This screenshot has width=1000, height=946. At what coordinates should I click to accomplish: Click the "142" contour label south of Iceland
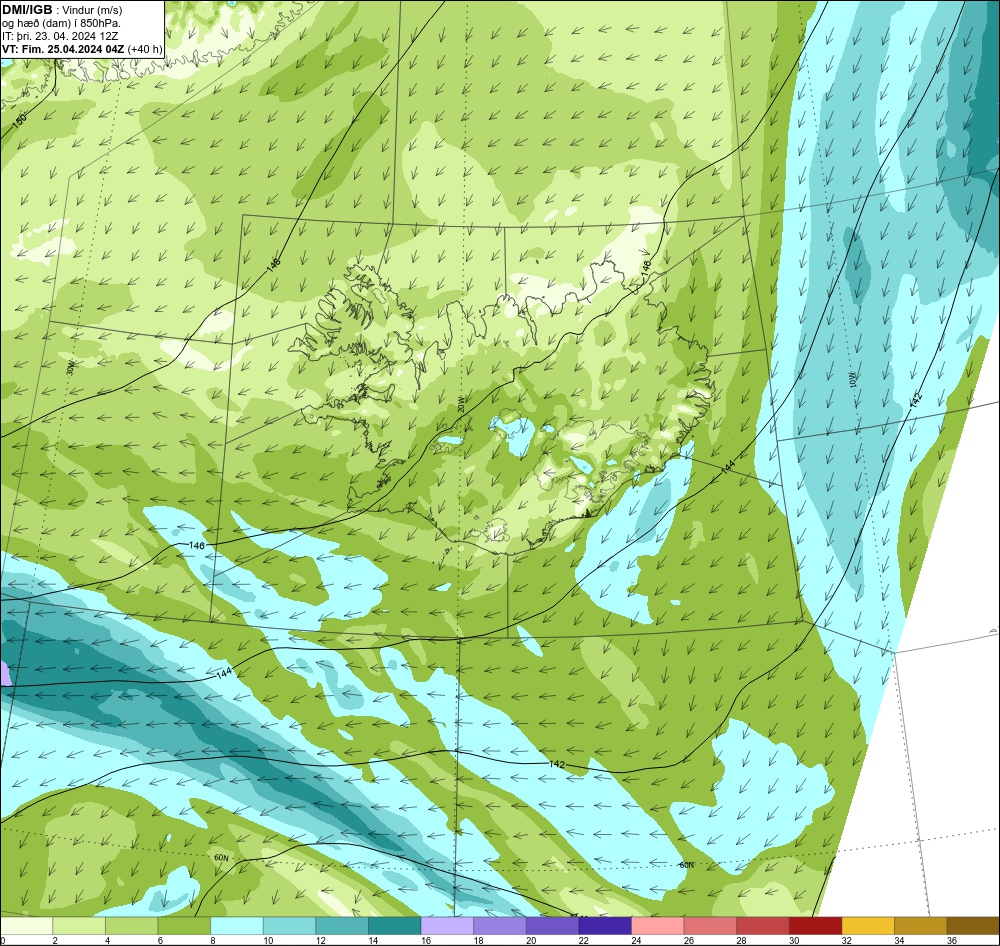tap(557, 764)
